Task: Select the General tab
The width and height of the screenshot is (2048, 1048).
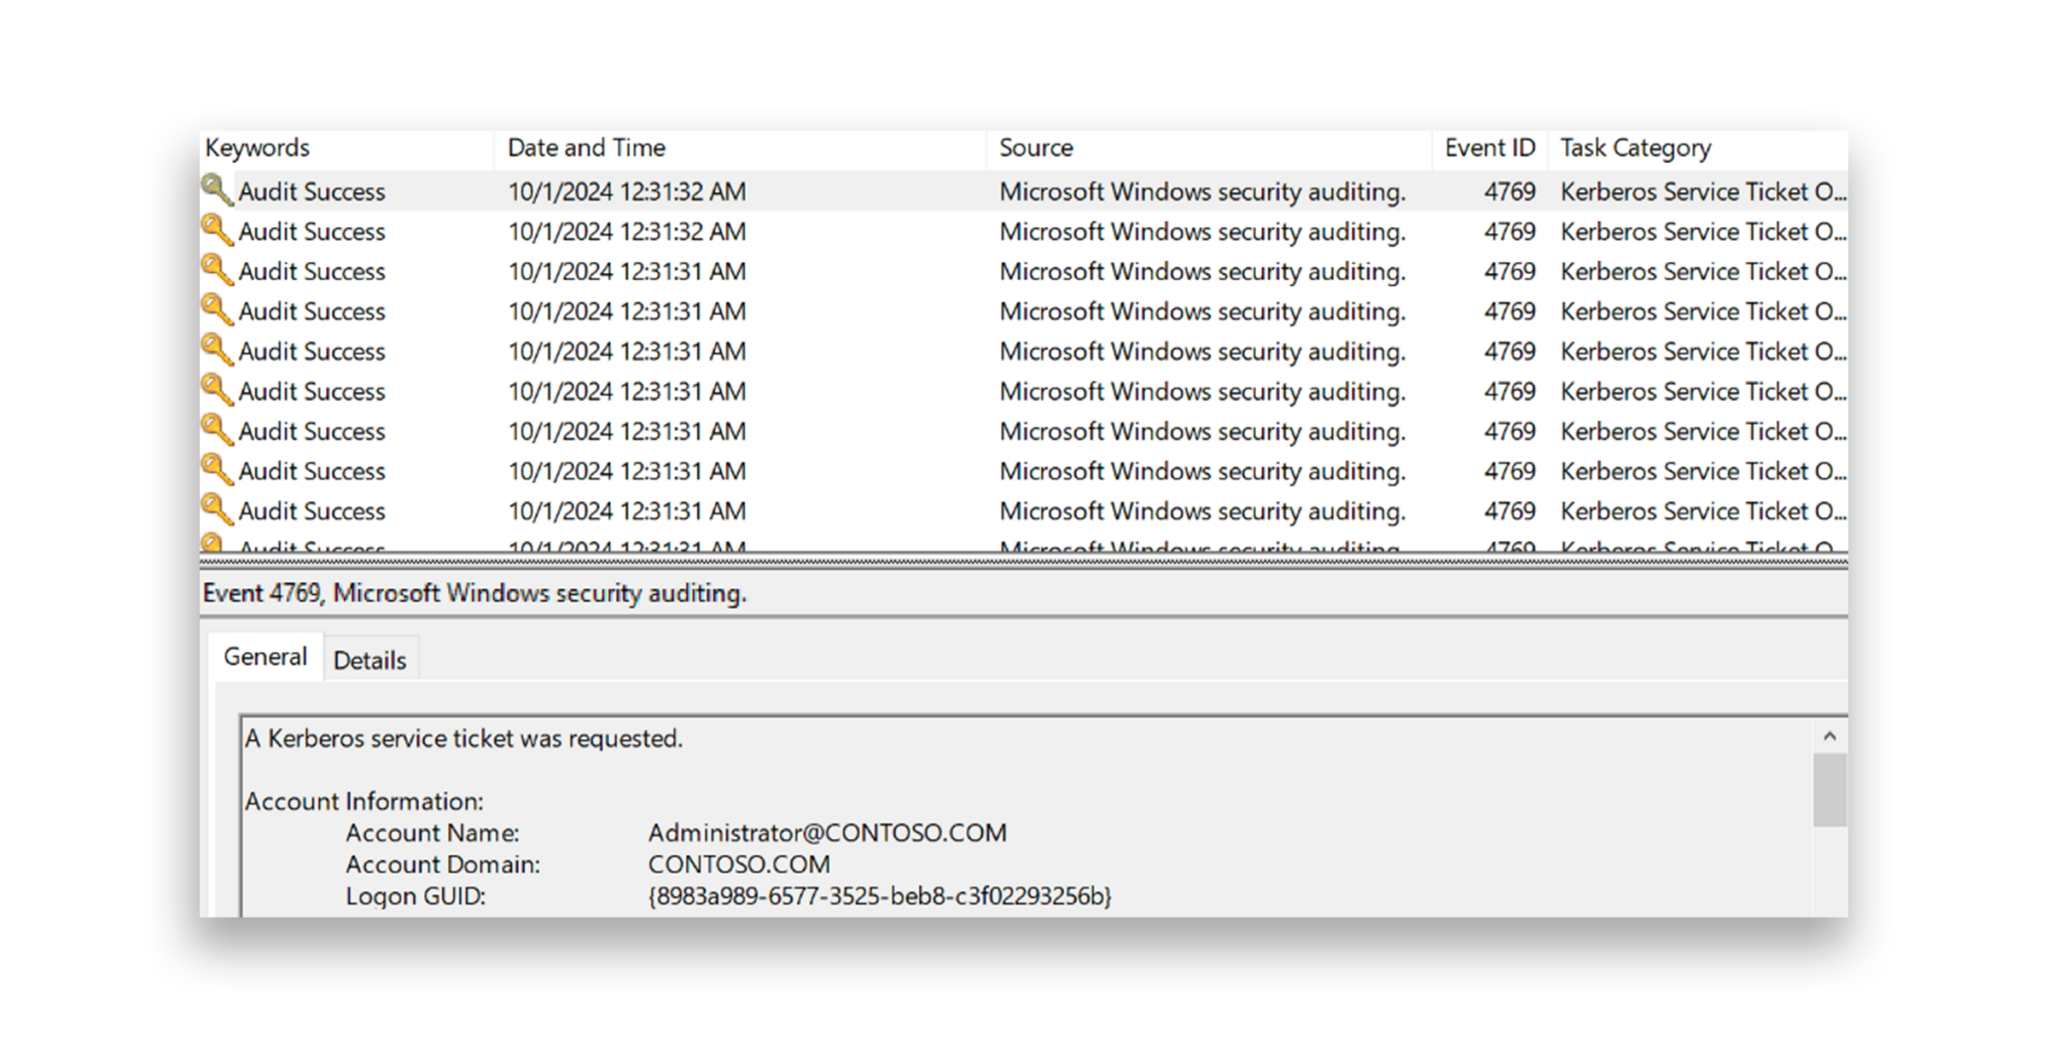Action: pyautogui.click(x=264, y=656)
